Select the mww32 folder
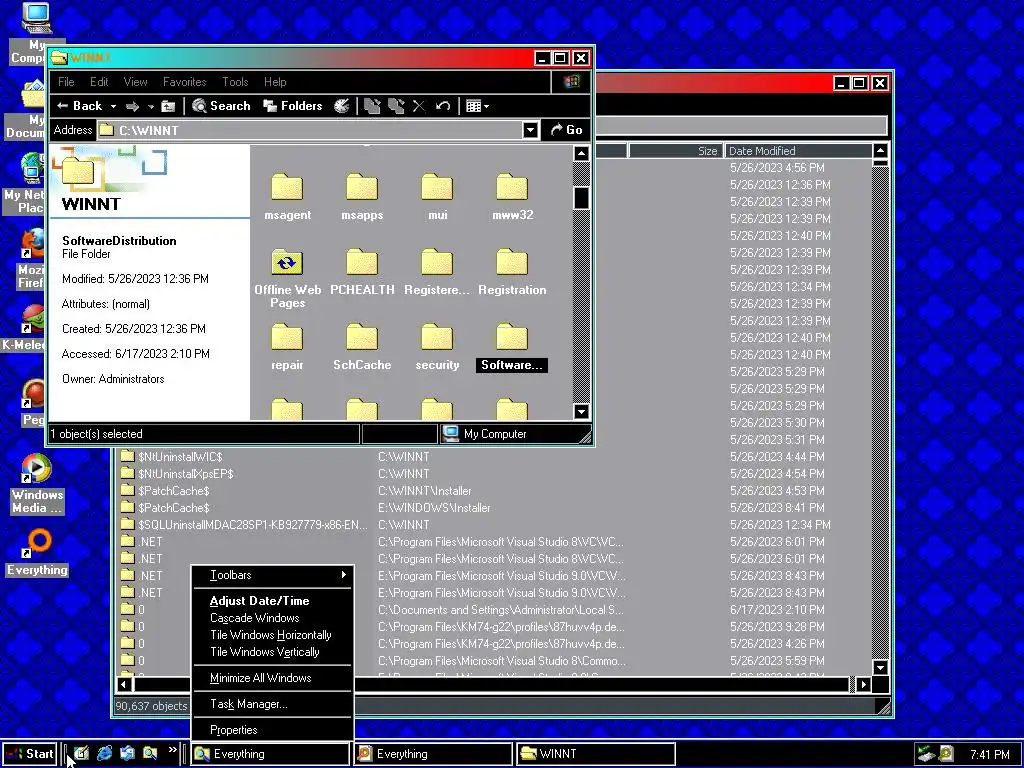 click(513, 197)
